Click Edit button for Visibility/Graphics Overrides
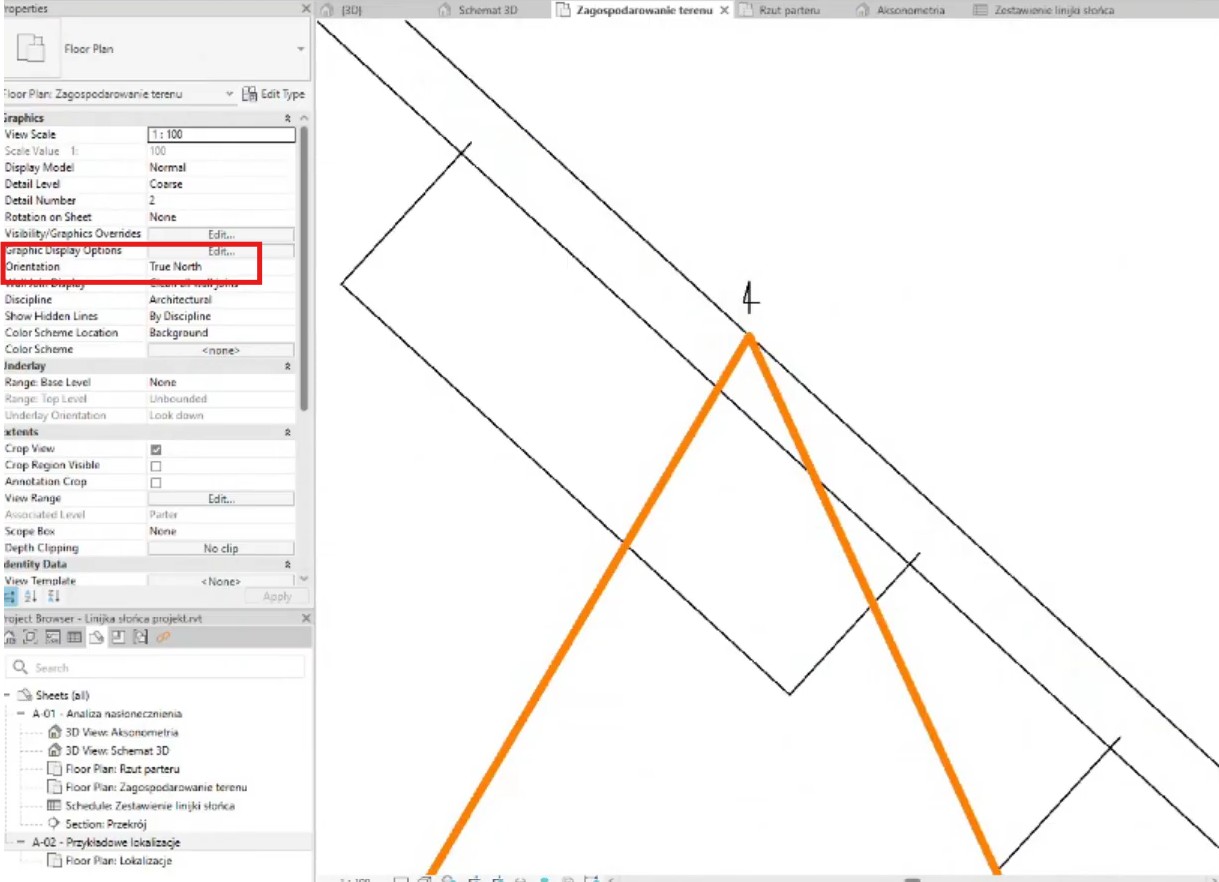 point(221,234)
